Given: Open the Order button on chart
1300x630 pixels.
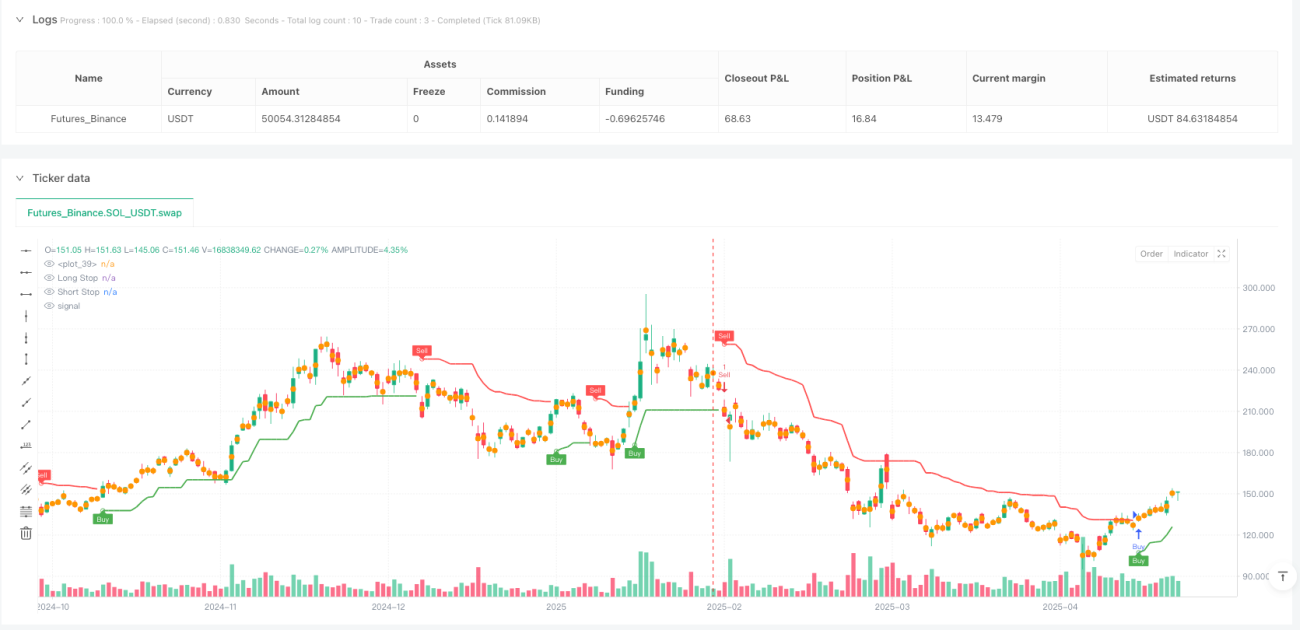Looking at the screenshot, I should (1152, 254).
